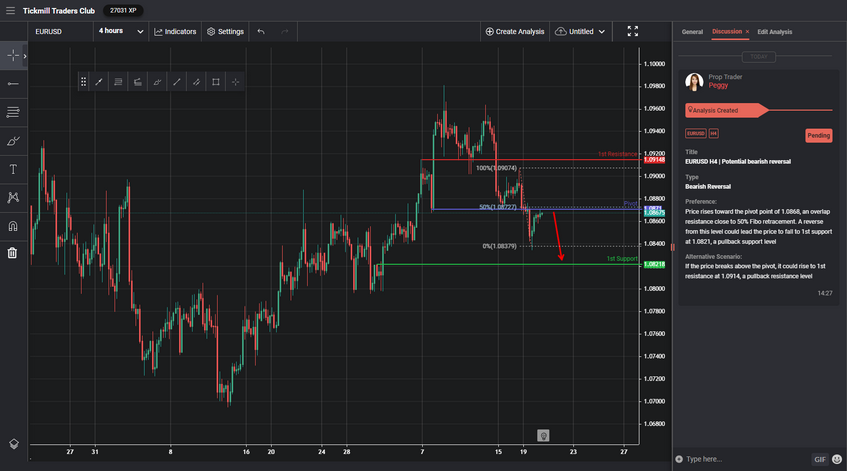Select the crosshair cursor tool in sidebar
847x471 pixels.
click(x=12, y=56)
